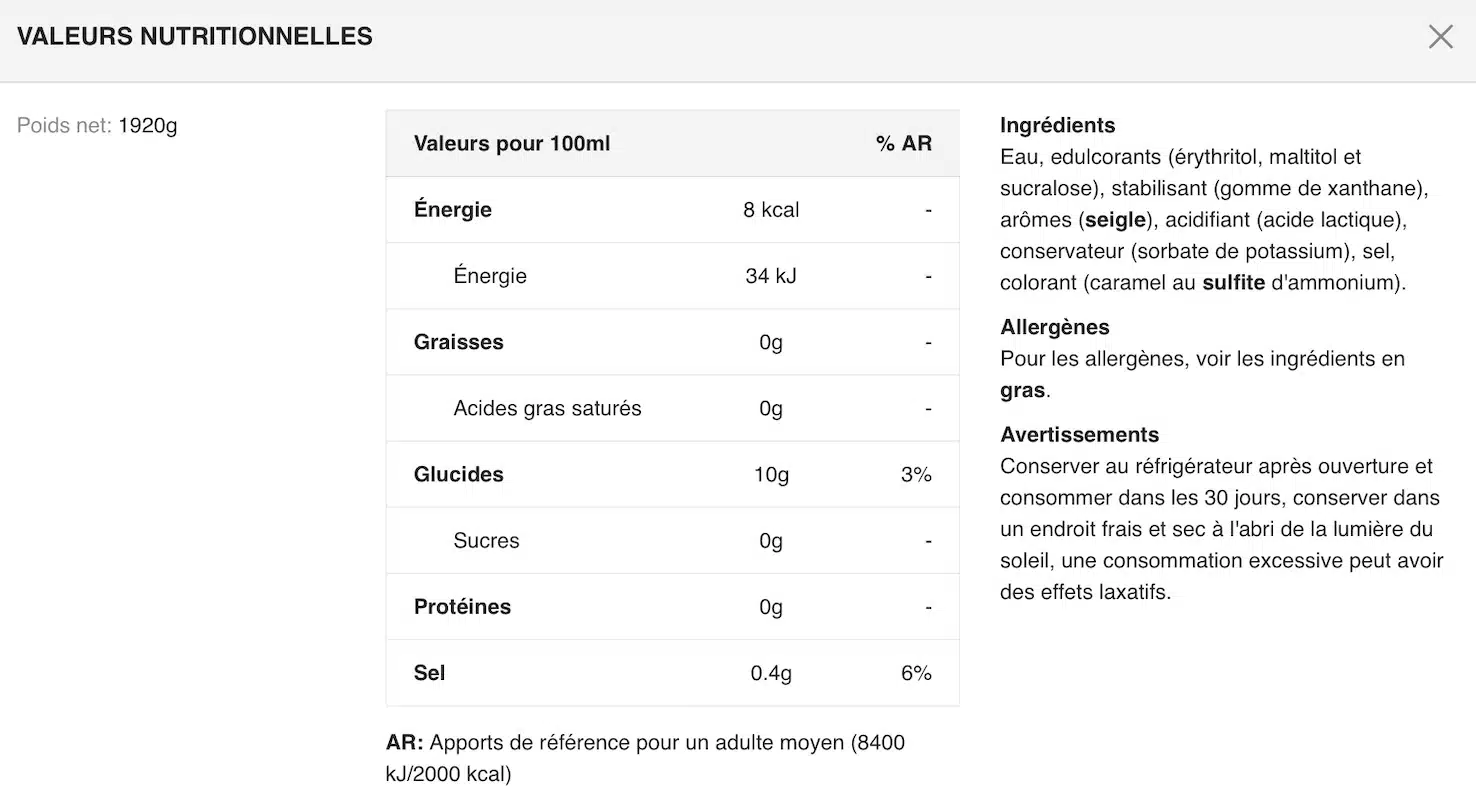Click the VALEURS NUTRITIONNELLES title
This screenshot has width=1476, height=802.
click(x=195, y=37)
